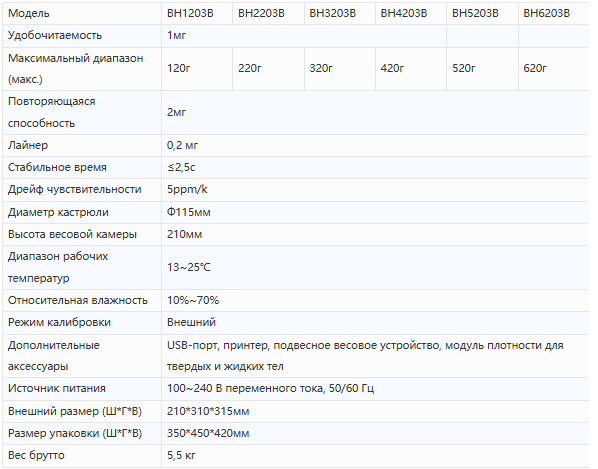The height and width of the screenshot is (469, 598).
Task: Click the Модель row label
Action: pyautogui.click(x=29, y=13)
